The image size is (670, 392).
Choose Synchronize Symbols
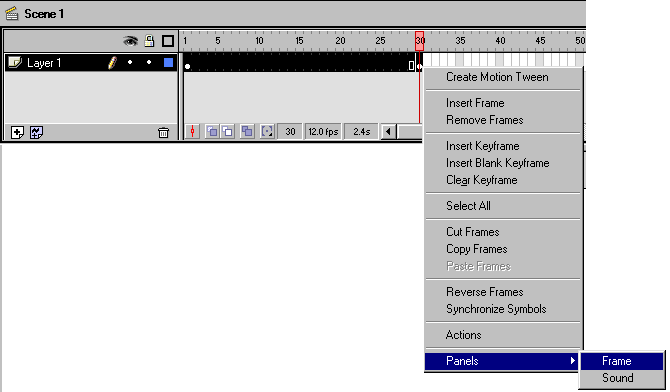(503, 309)
